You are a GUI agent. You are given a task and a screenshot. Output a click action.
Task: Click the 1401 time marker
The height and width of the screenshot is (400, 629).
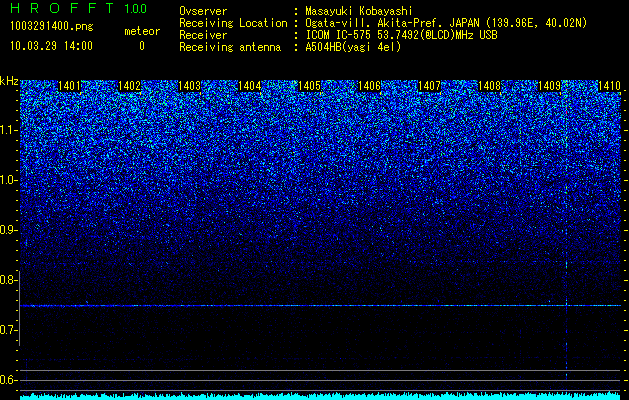click(x=69, y=86)
